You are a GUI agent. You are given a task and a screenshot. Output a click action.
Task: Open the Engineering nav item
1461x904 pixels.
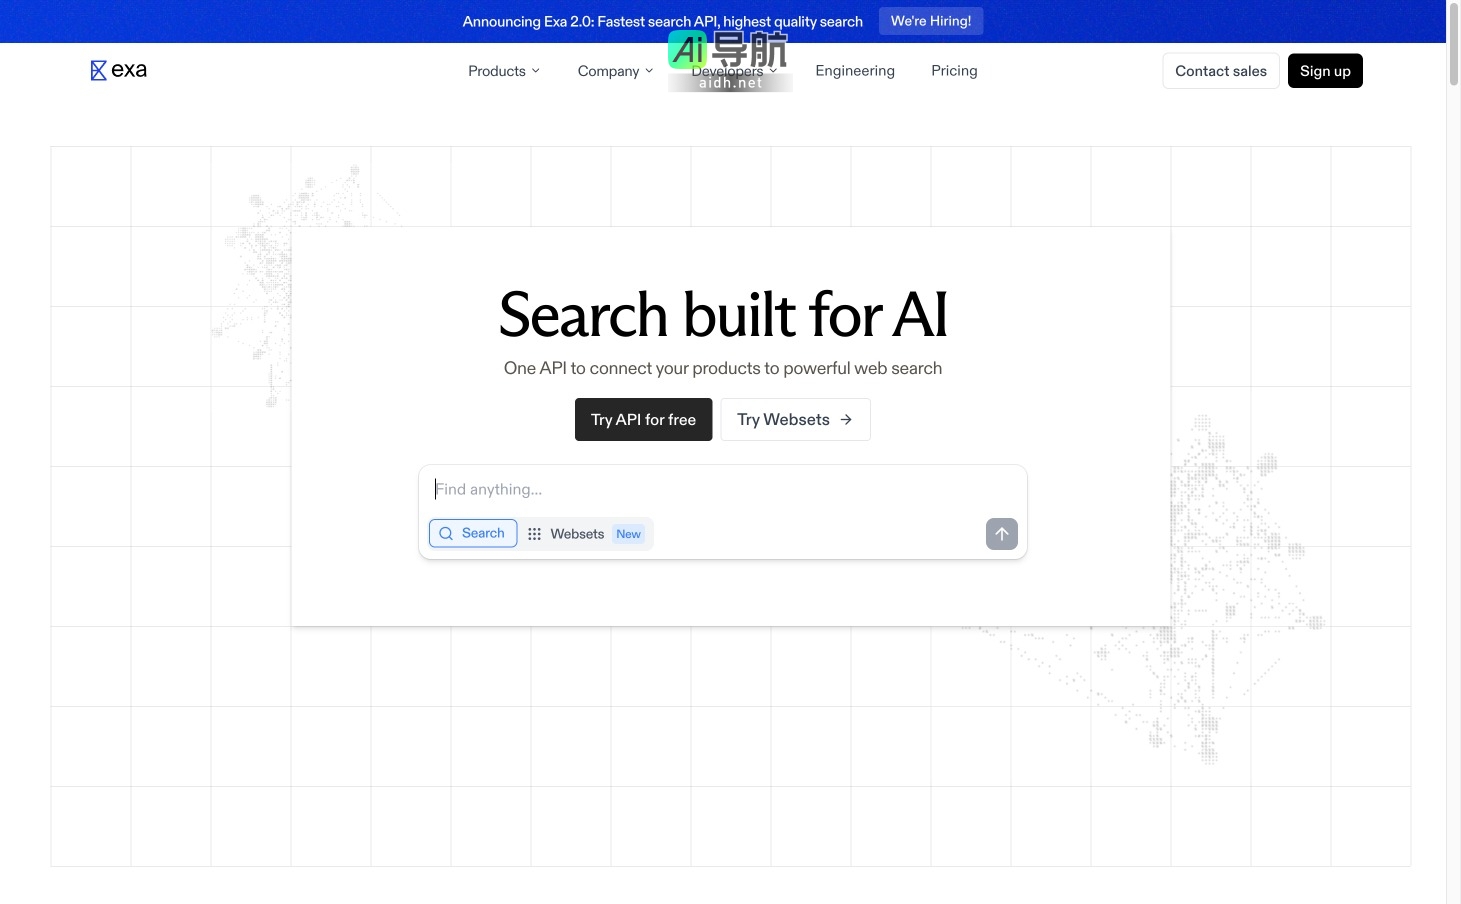pyautogui.click(x=854, y=71)
